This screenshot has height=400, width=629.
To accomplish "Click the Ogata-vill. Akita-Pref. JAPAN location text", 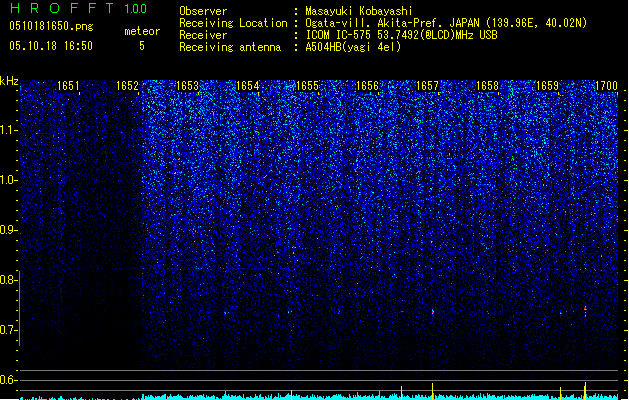I will click(x=446, y=23).
